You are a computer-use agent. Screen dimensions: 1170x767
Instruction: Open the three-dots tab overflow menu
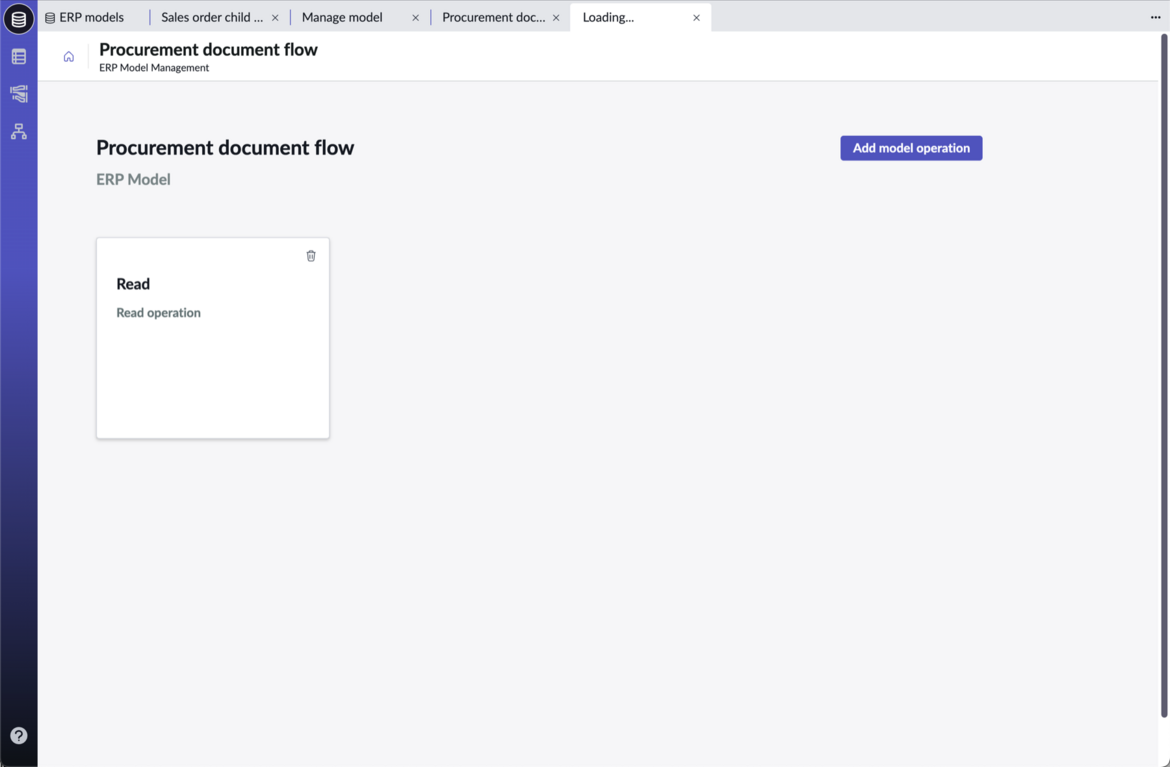coord(1155,17)
